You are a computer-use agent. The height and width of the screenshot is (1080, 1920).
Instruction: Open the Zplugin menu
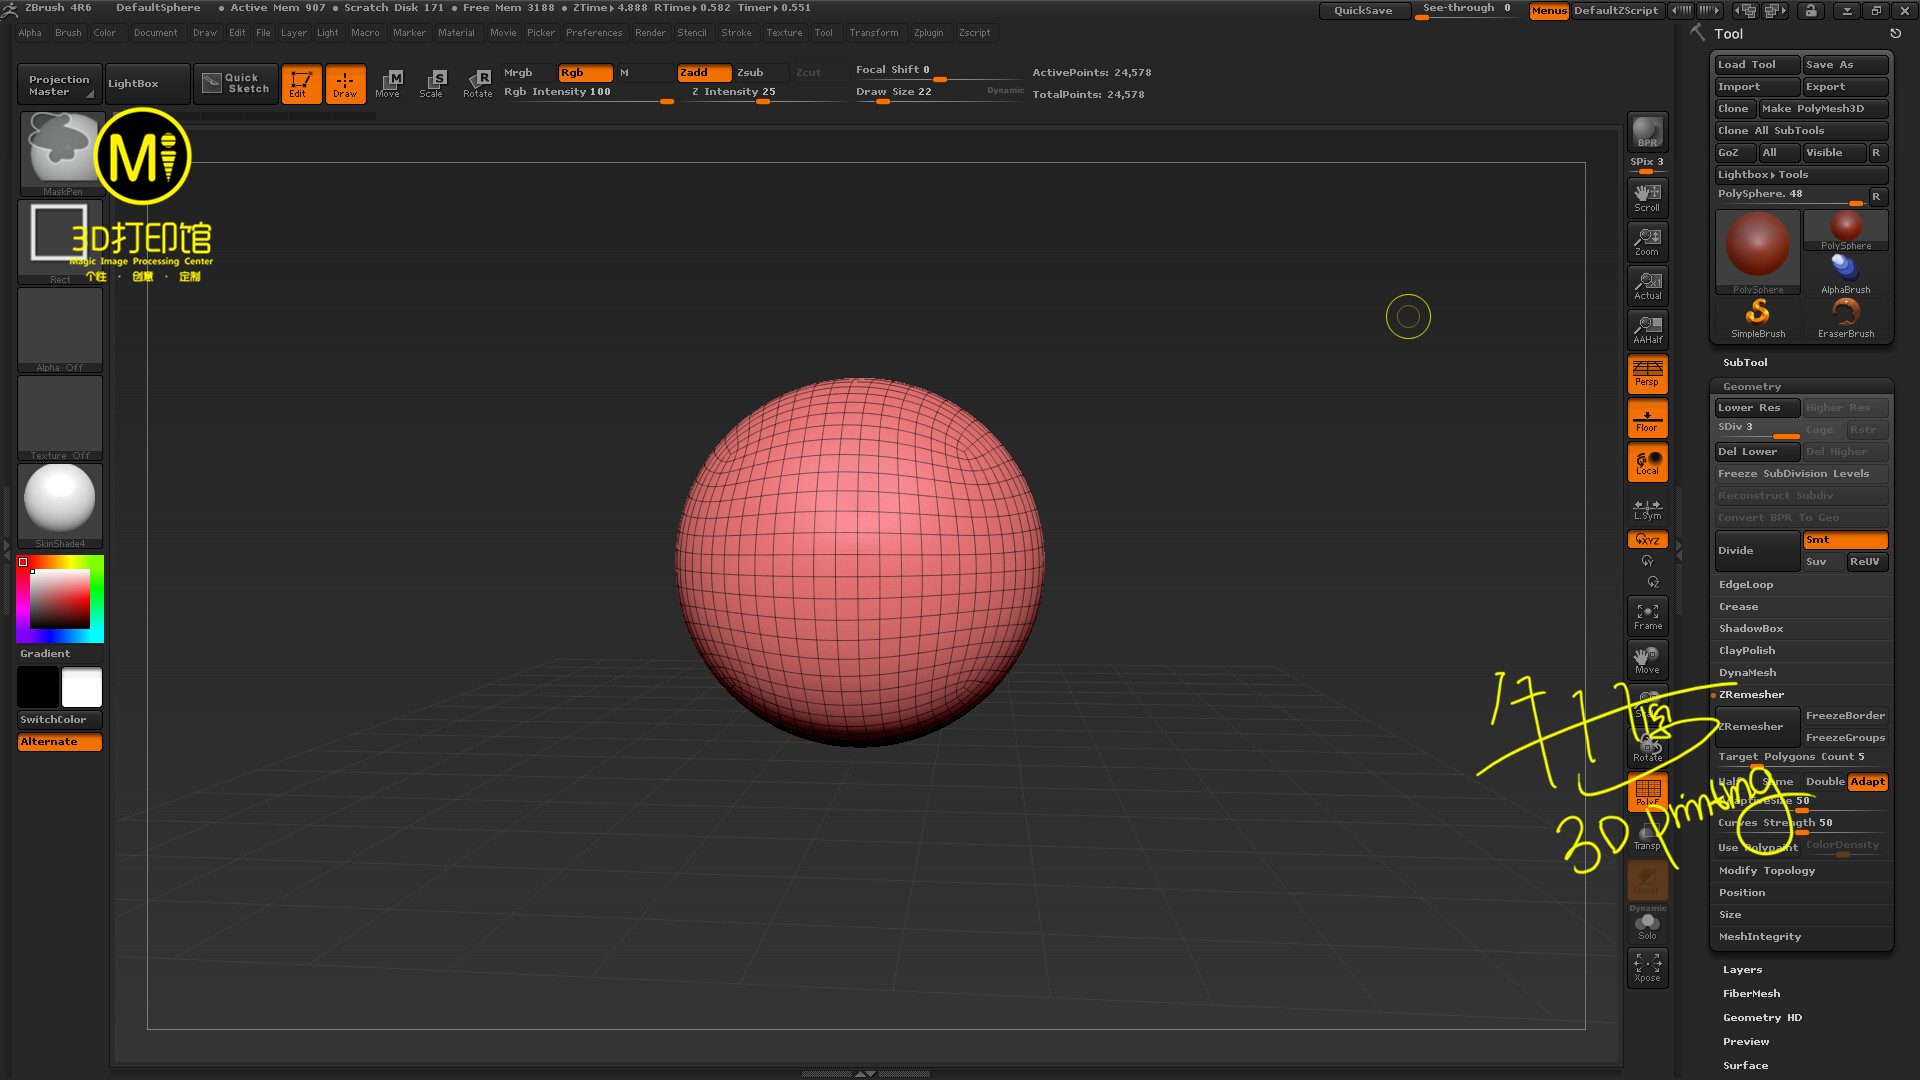click(x=928, y=33)
